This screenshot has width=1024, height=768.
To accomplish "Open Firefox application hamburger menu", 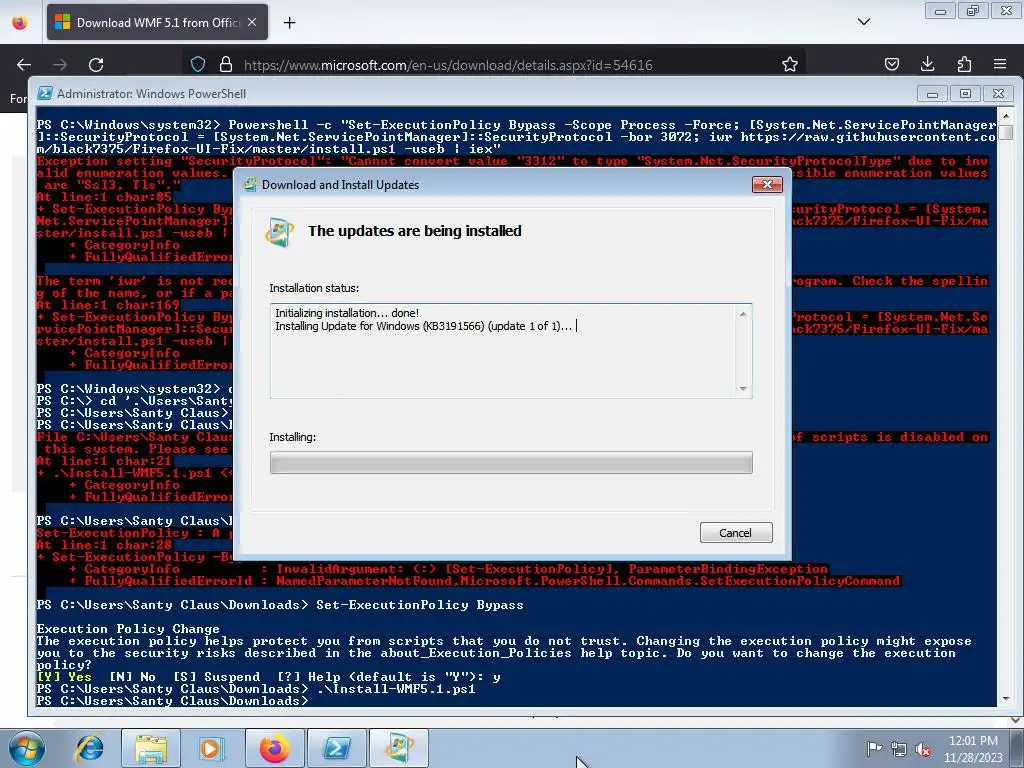I will (1000, 65).
